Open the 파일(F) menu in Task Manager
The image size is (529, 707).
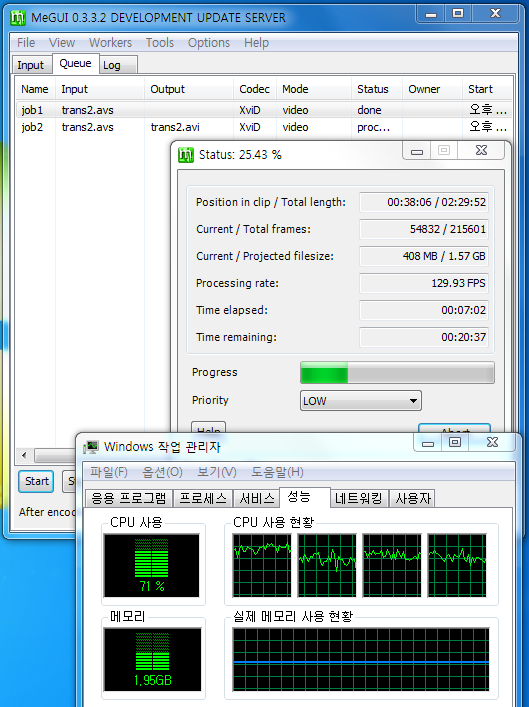[x=109, y=472]
